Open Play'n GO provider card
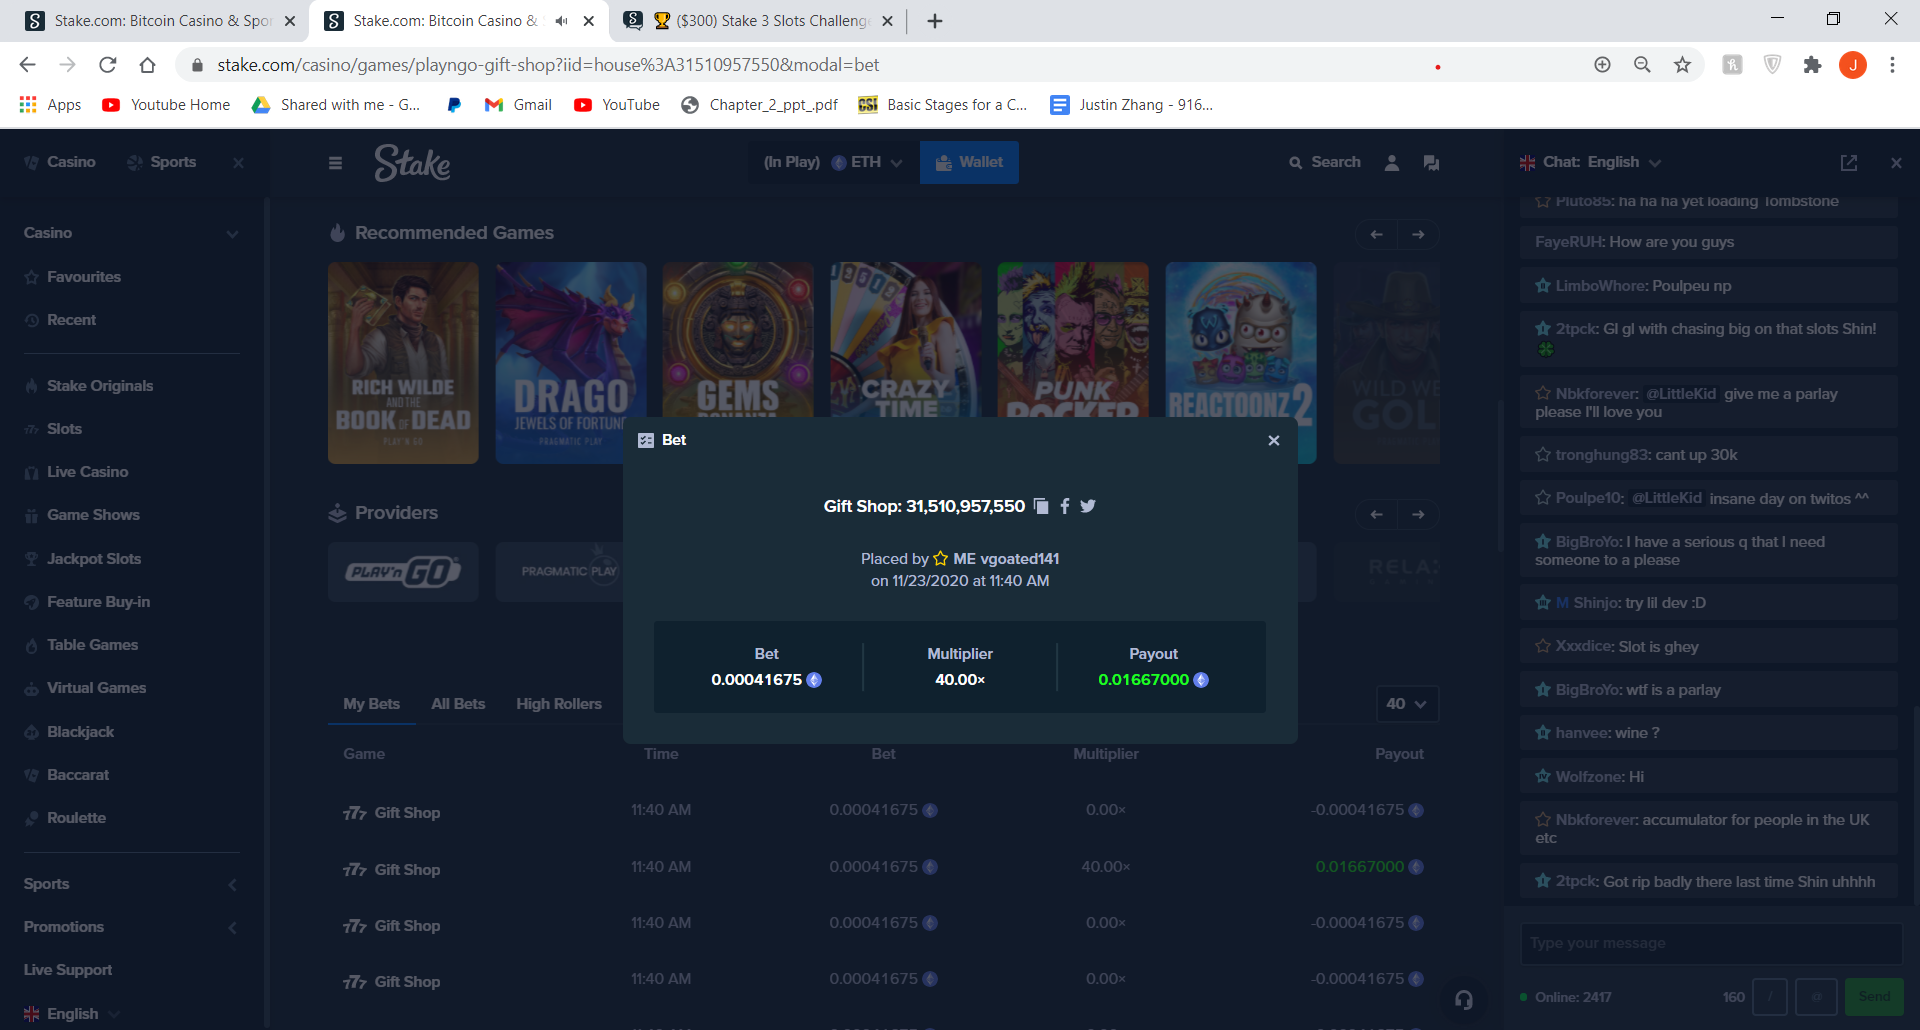1920x1030 pixels. (403, 572)
